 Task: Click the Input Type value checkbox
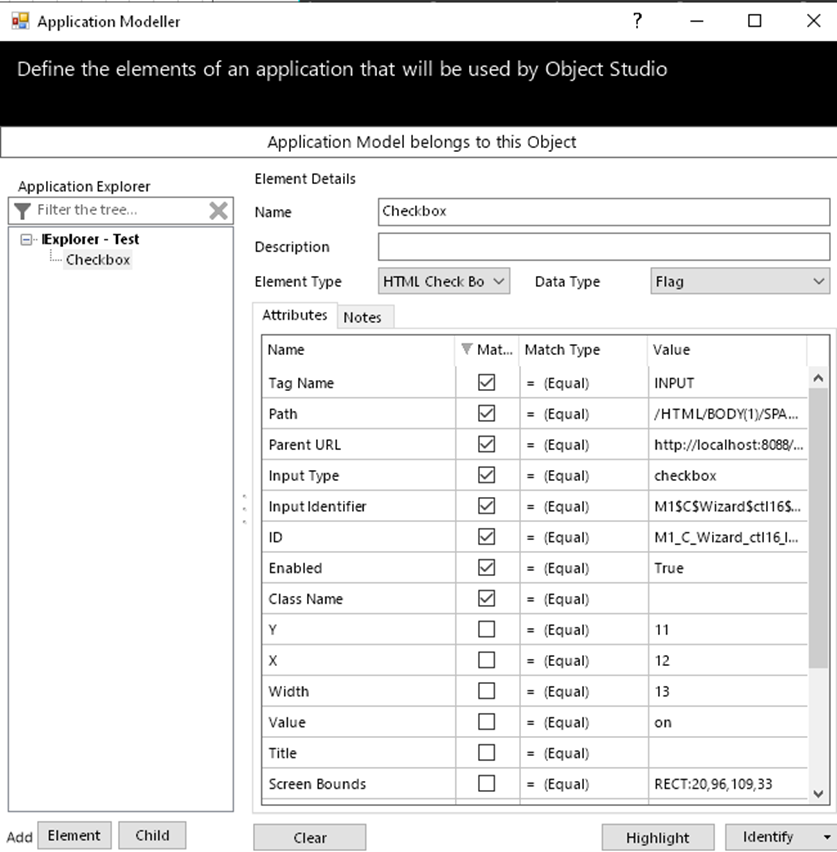click(x=685, y=476)
